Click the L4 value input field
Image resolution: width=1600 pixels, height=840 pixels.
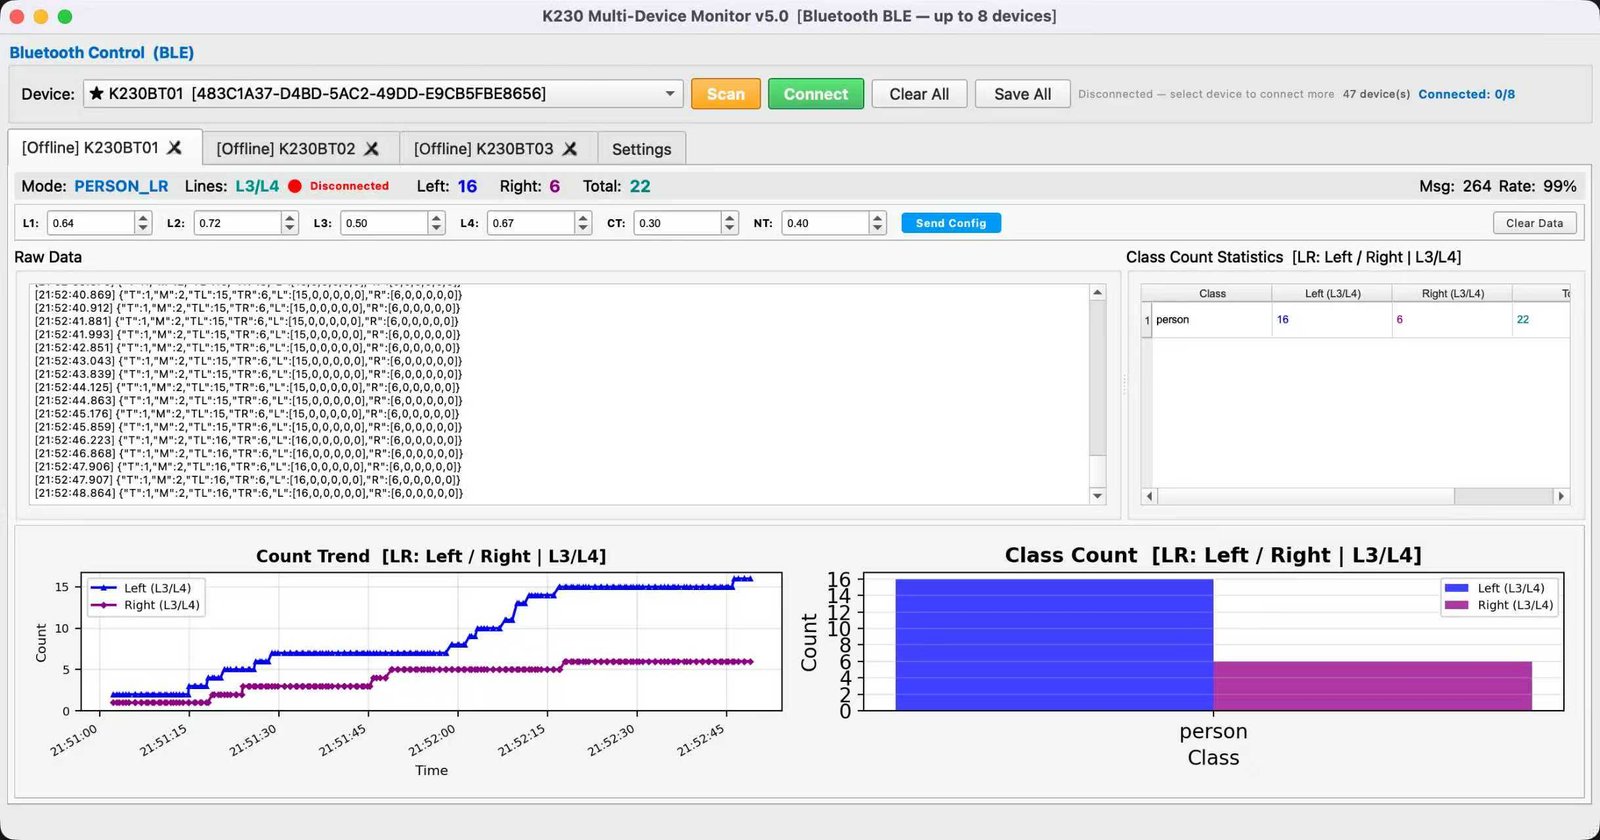[531, 223]
